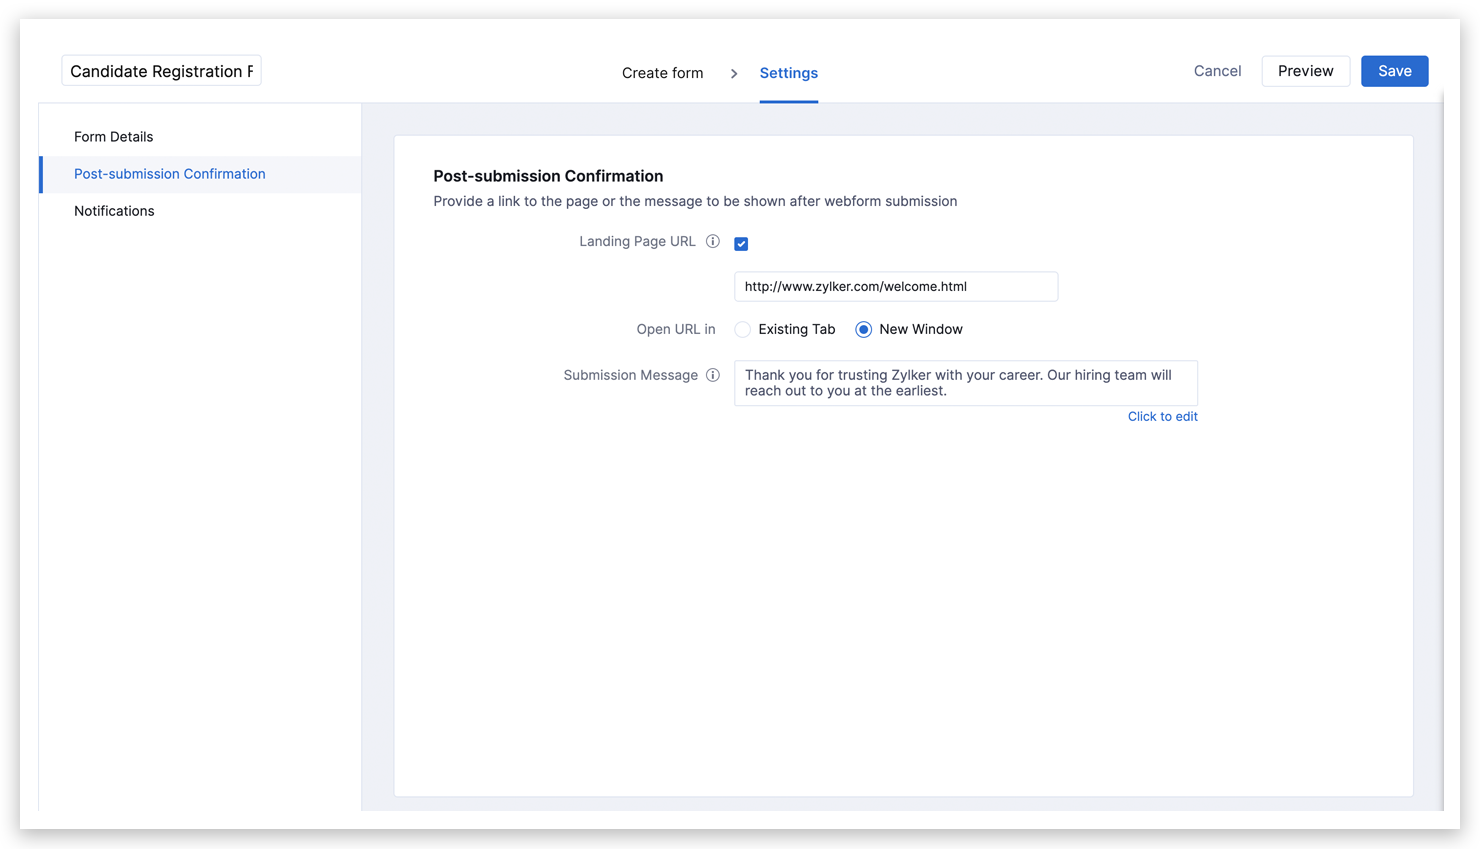1480x849 pixels.
Task: Click the Submission Message info icon
Action: 713,375
